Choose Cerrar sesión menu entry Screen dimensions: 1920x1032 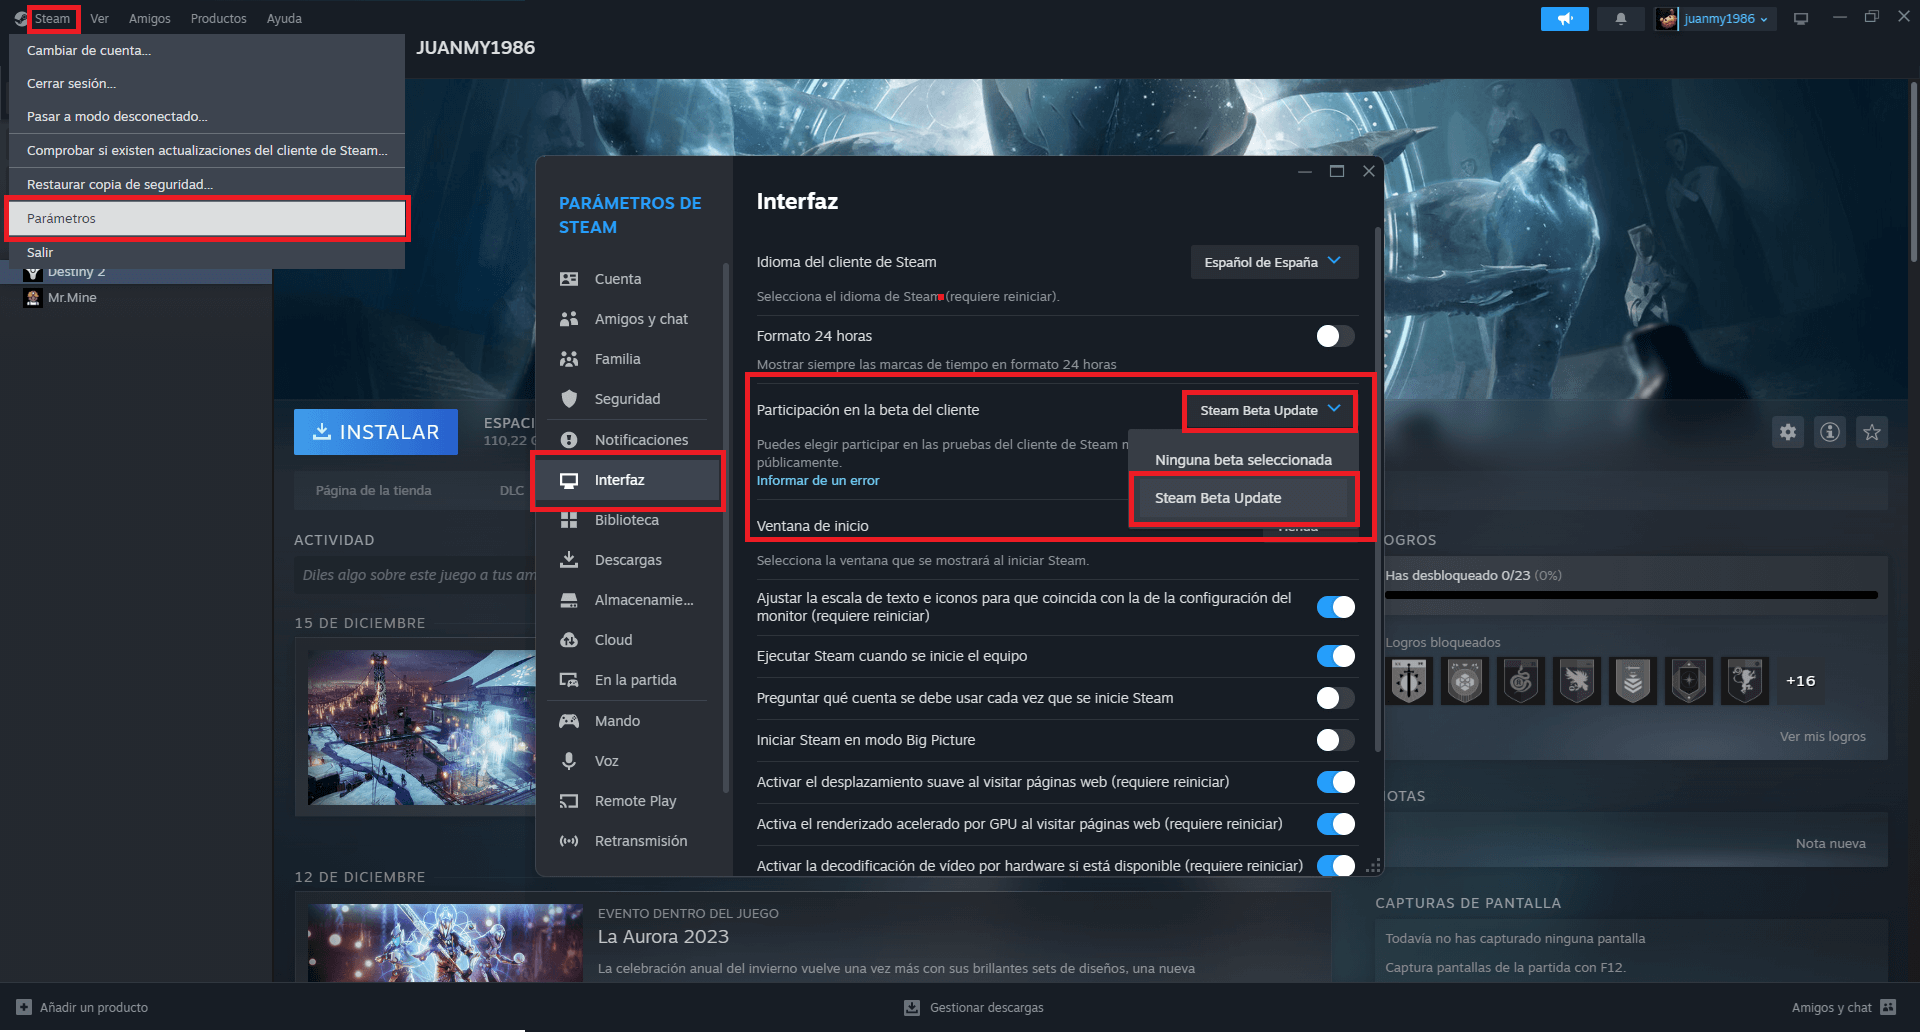tap(207, 83)
